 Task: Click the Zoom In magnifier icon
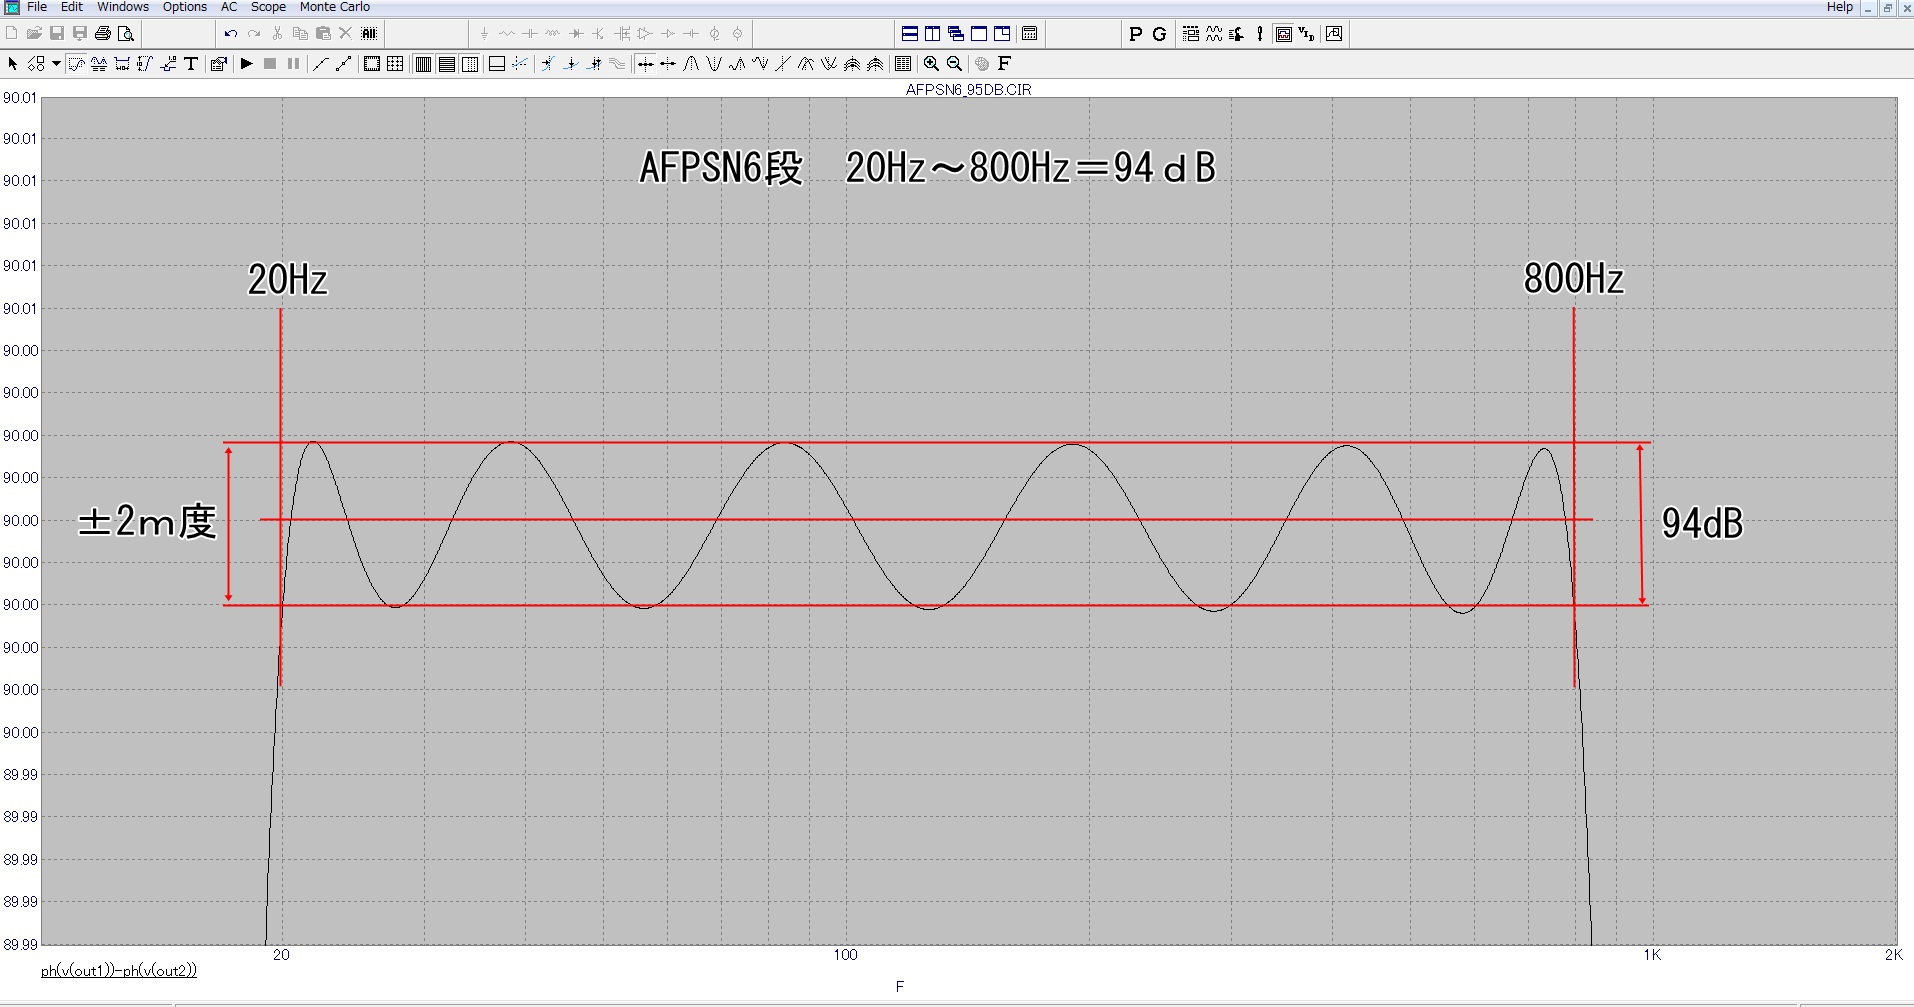tap(931, 64)
